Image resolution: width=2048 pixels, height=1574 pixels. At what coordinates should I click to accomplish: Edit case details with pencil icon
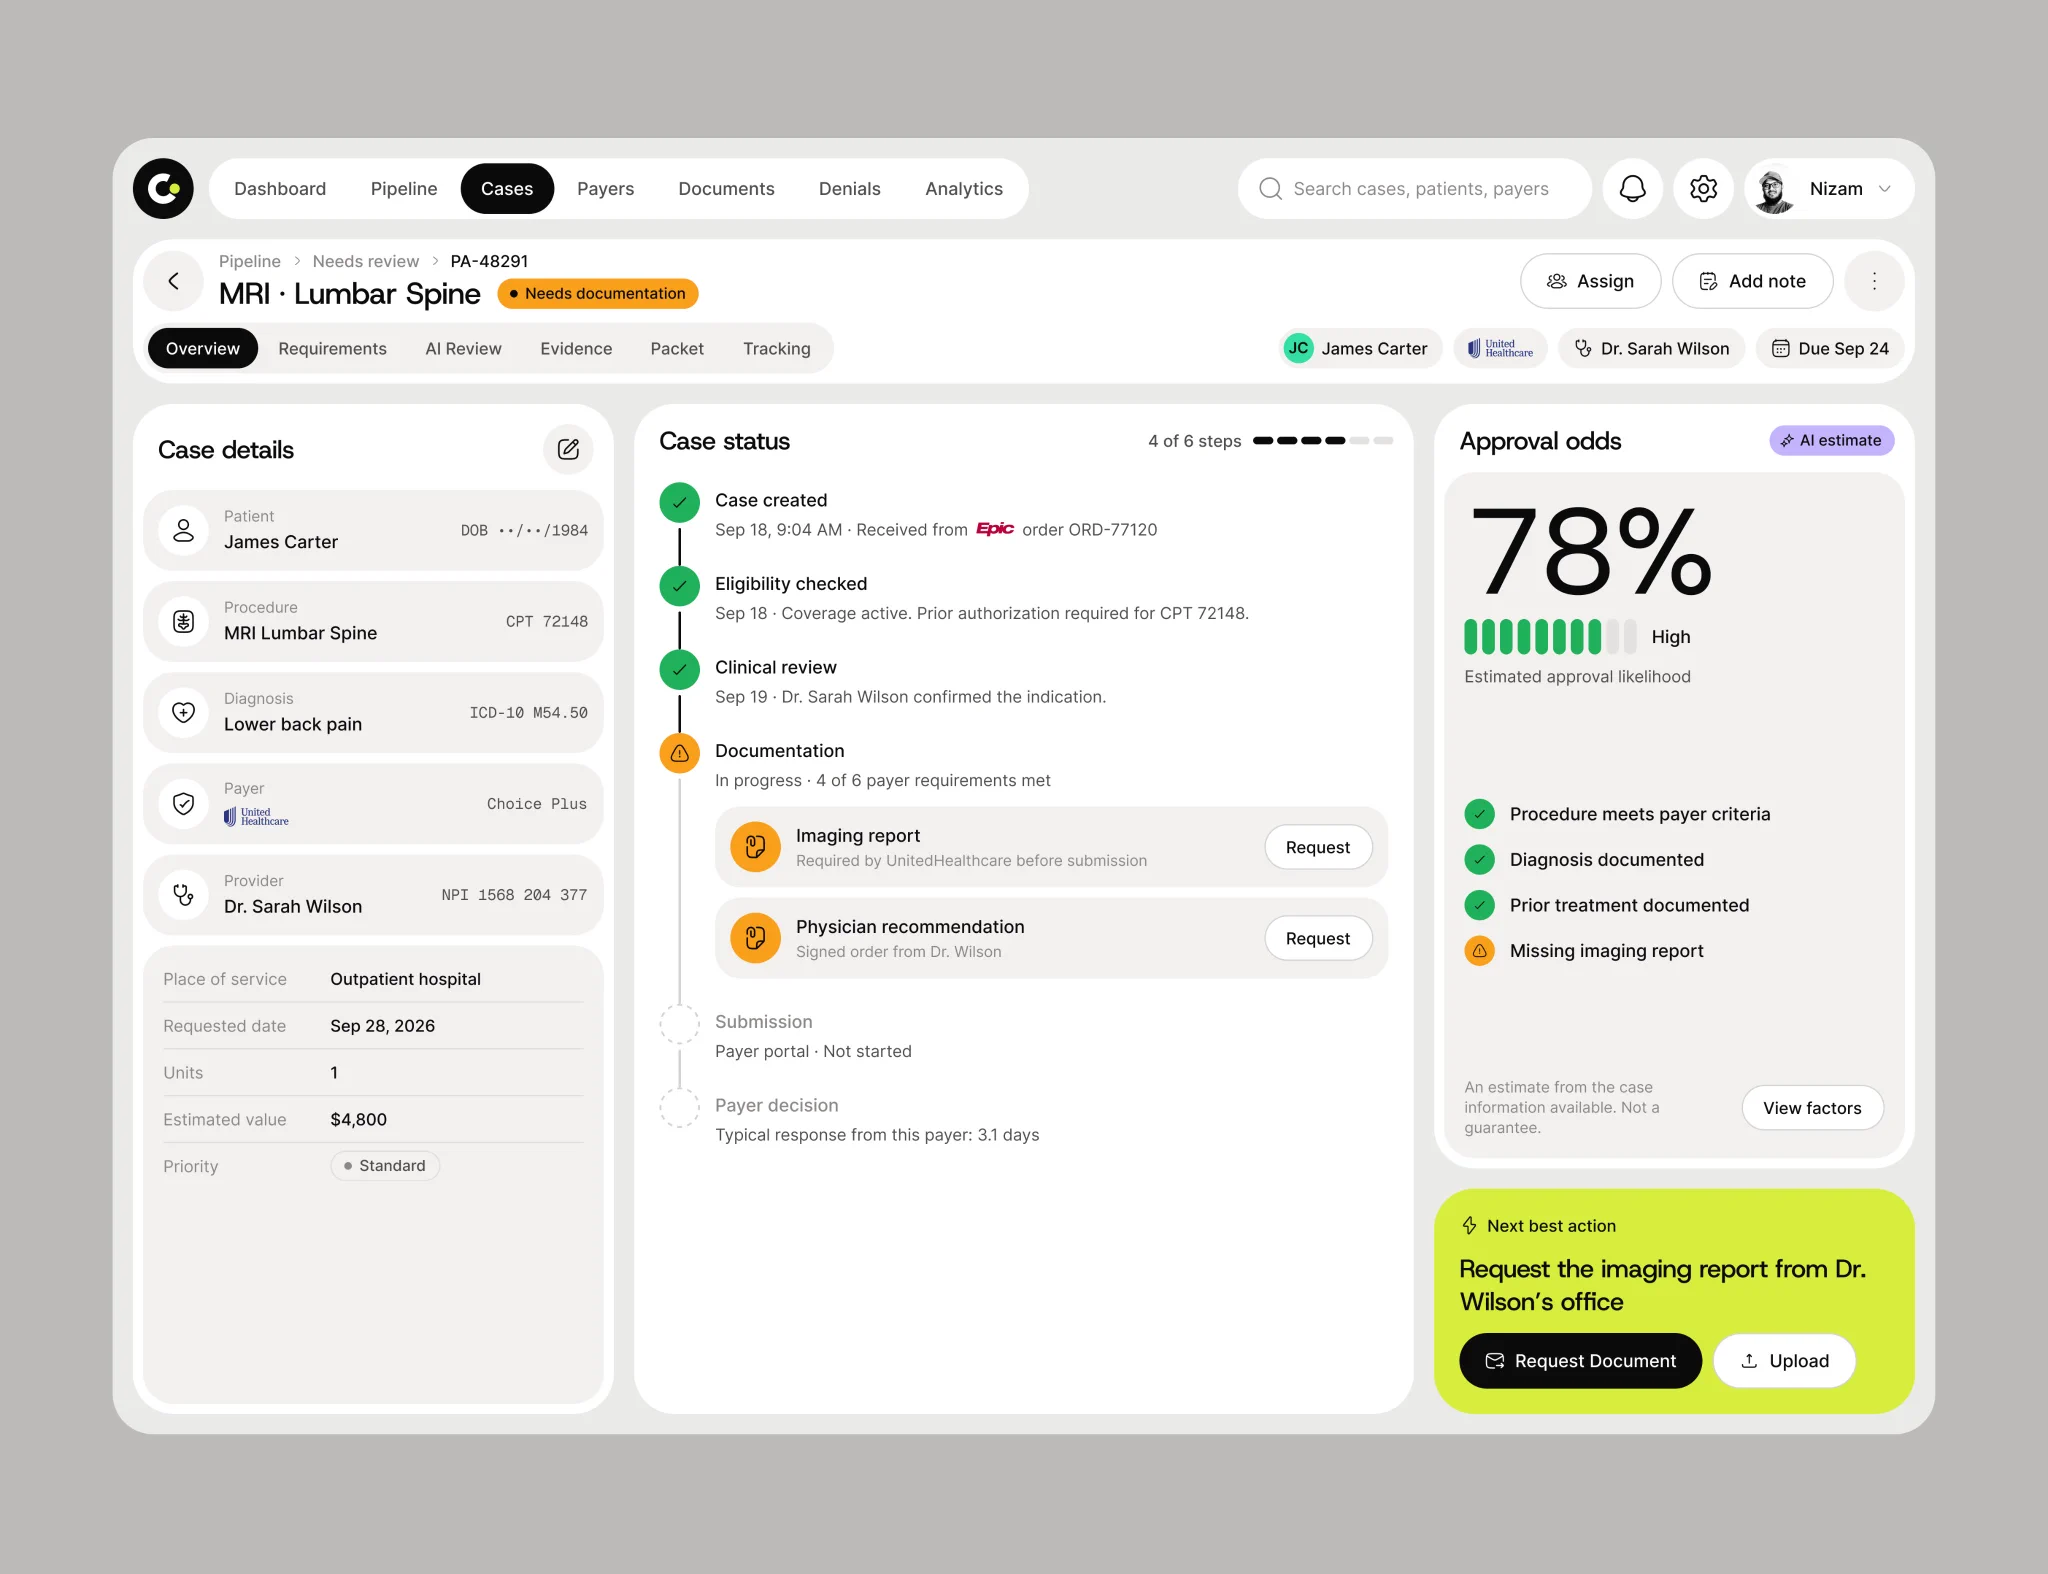(568, 449)
